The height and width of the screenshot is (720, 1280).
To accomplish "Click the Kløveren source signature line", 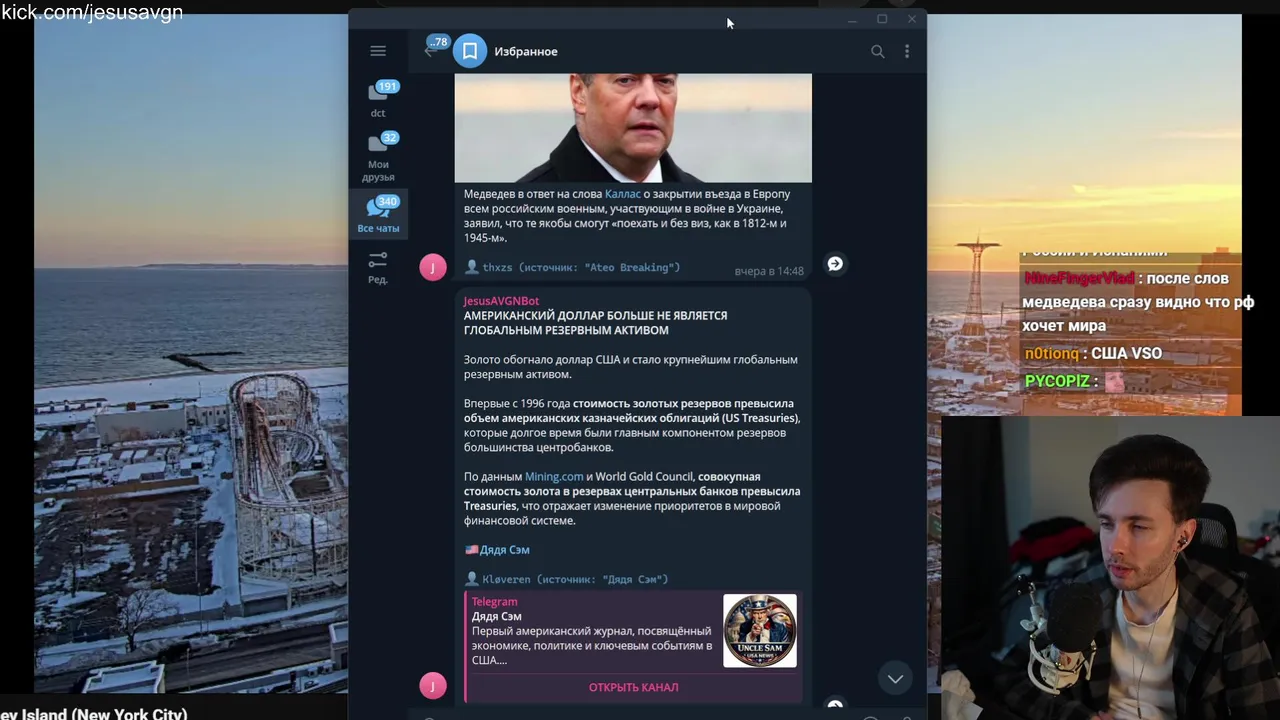I will 566,579.
